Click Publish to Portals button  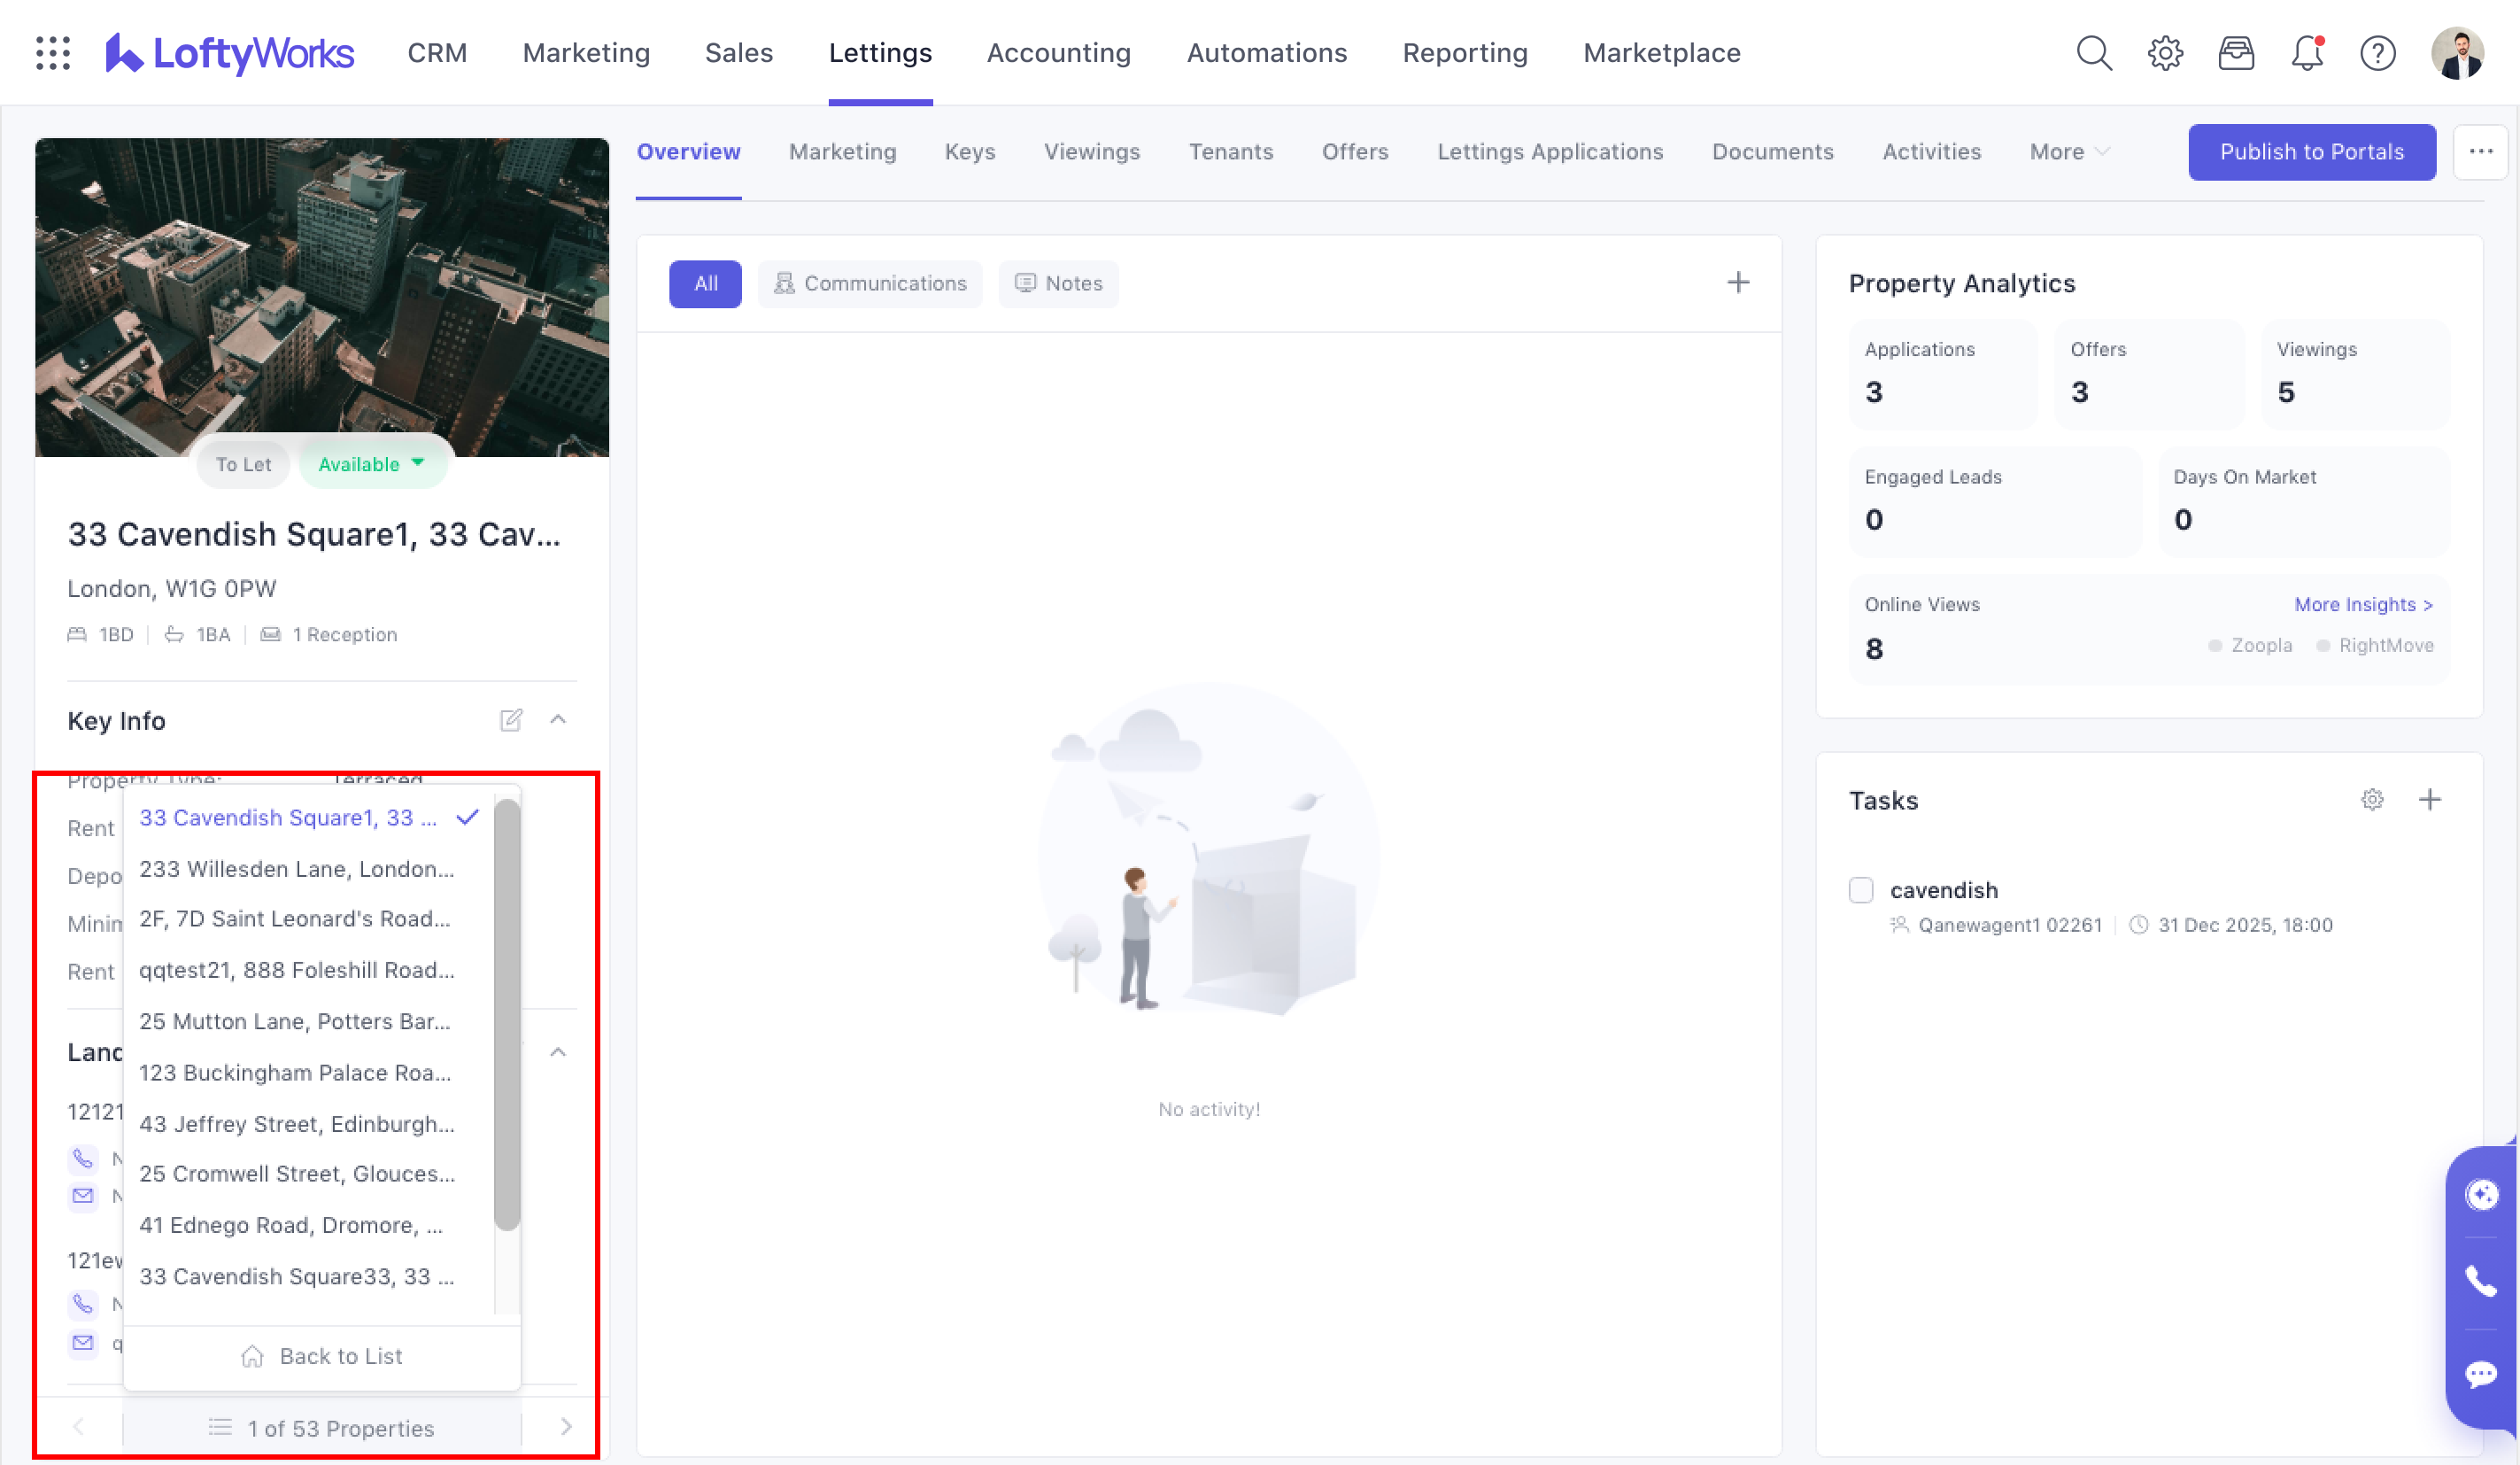(2311, 151)
